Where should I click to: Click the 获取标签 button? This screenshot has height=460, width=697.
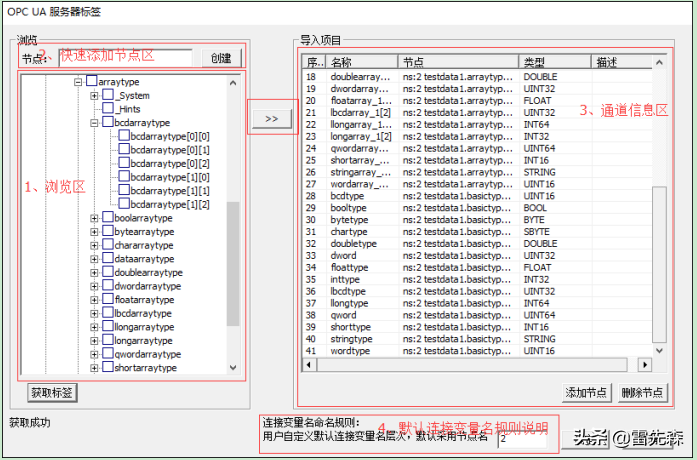point(50,393)
